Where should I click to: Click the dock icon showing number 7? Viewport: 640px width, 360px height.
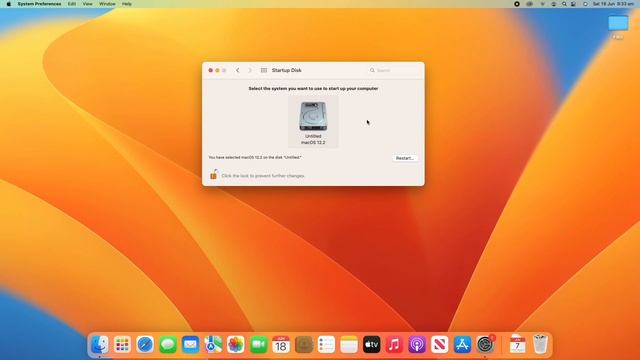point(517,344)
